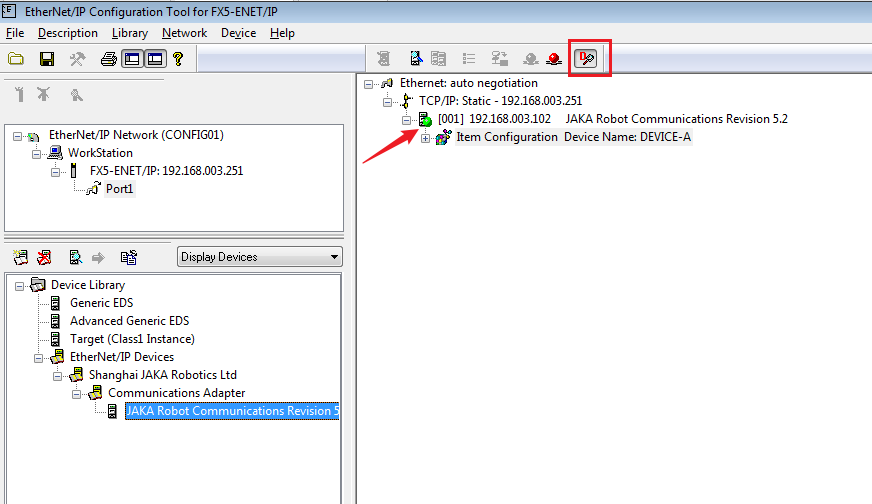The width and height of the screenshot is (872, 504).
Task: Click the red go-offline toolbar icon
Action: (x=554, y=59)
